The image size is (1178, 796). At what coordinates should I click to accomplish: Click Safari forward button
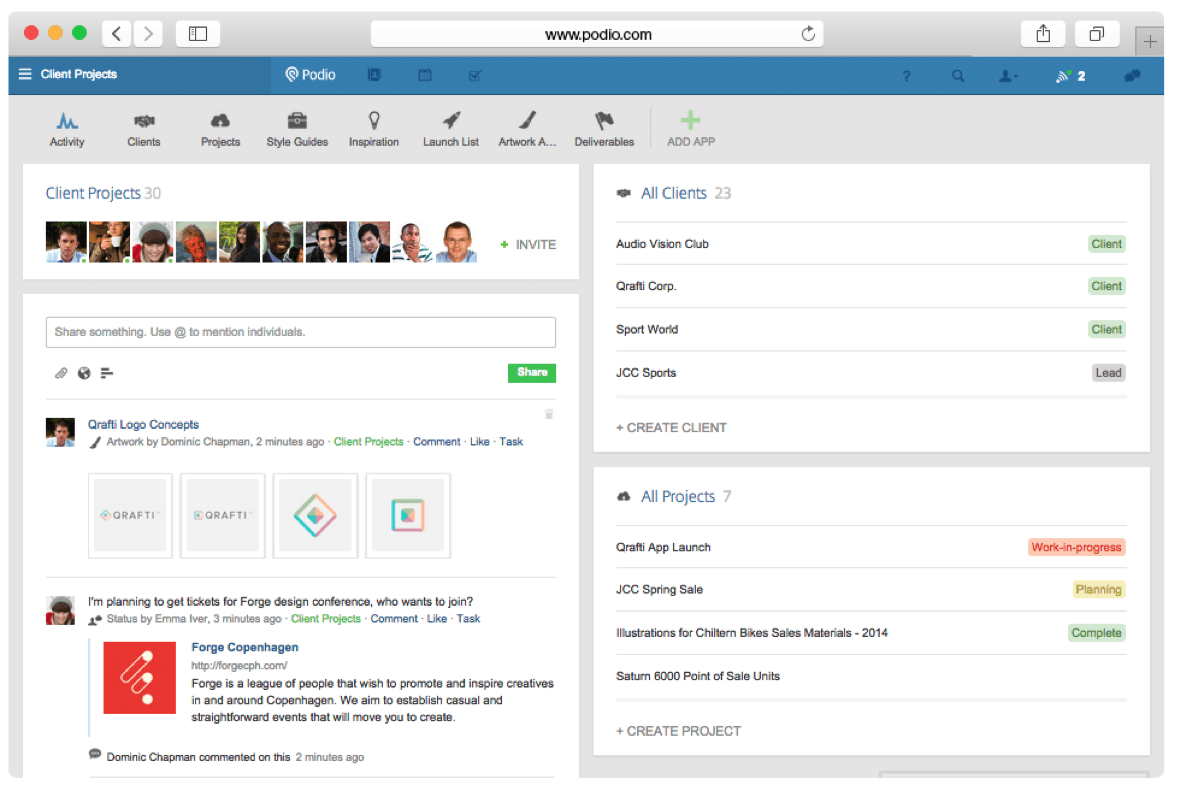[148, 34]
